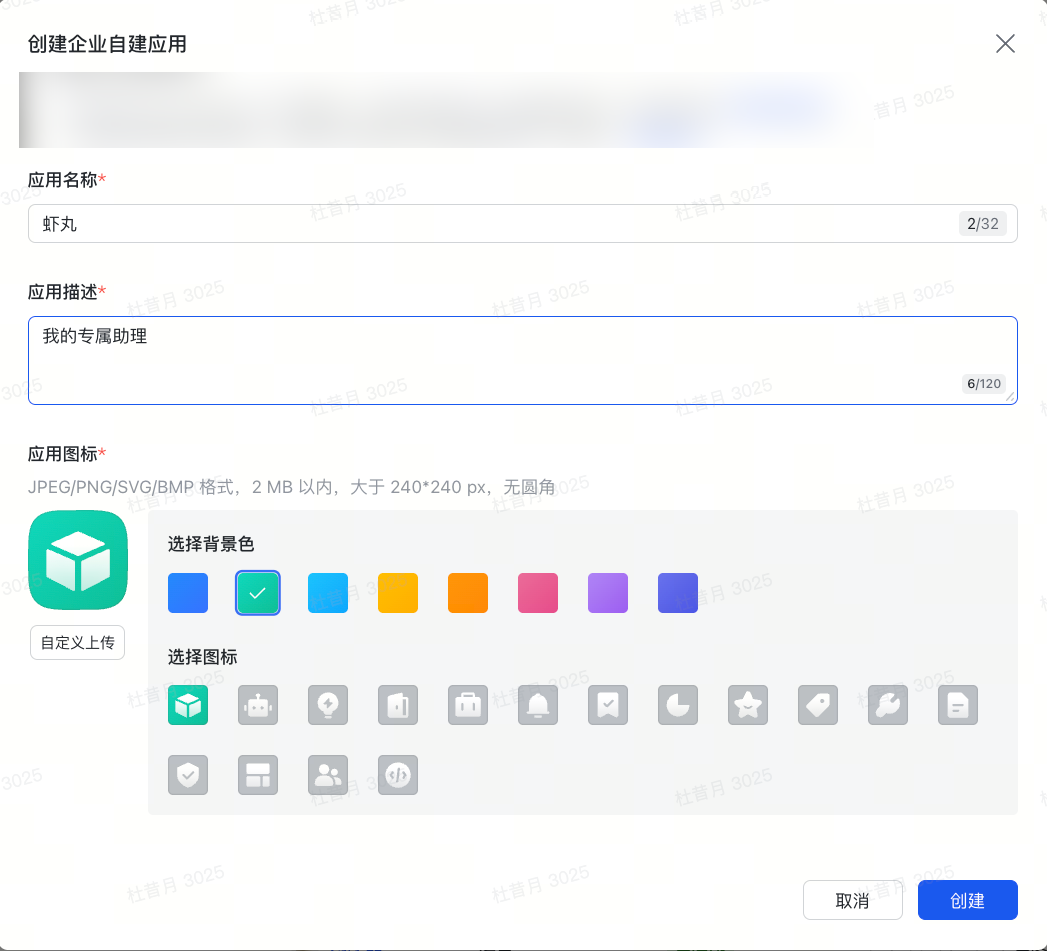The image size is (1047, 951).
Task: Click the 创建企业自建应用 dialog title
Action: (107, 44)
